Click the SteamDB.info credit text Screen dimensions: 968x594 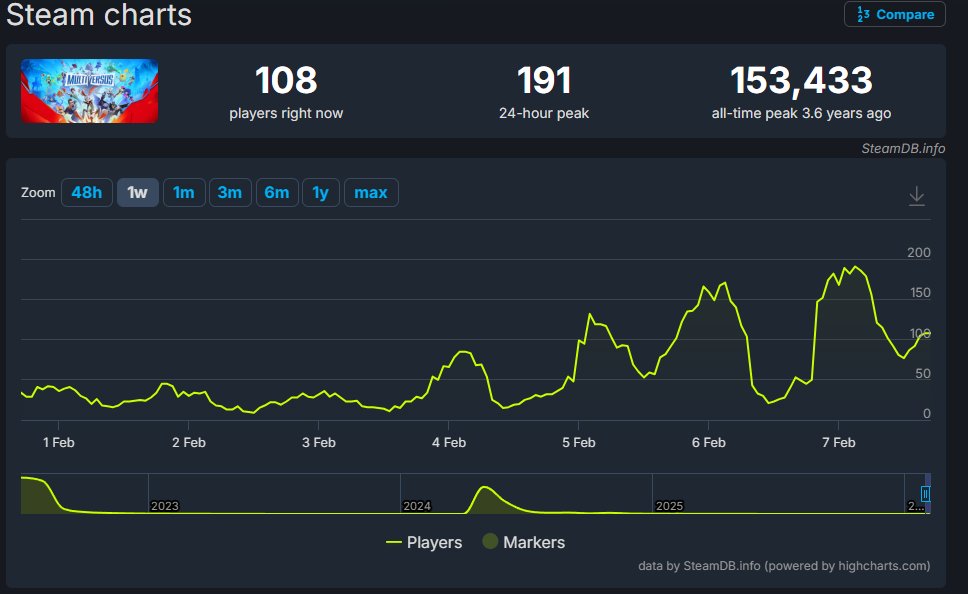pos(903,148)
